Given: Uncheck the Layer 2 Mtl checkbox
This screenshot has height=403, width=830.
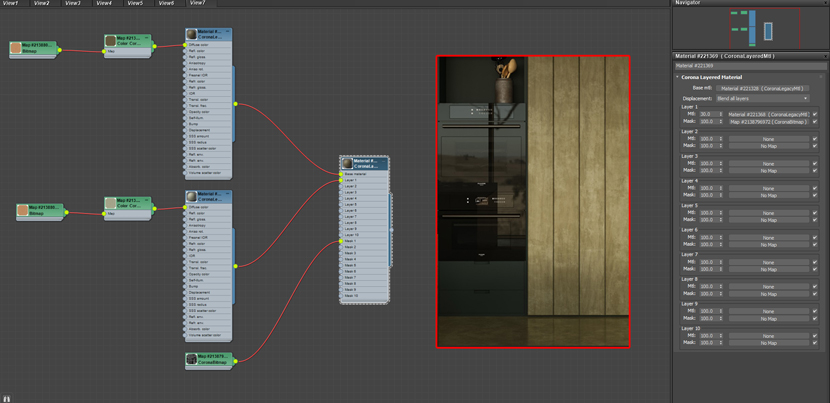Looking at the screenshot, I should [x=815, y=139].
